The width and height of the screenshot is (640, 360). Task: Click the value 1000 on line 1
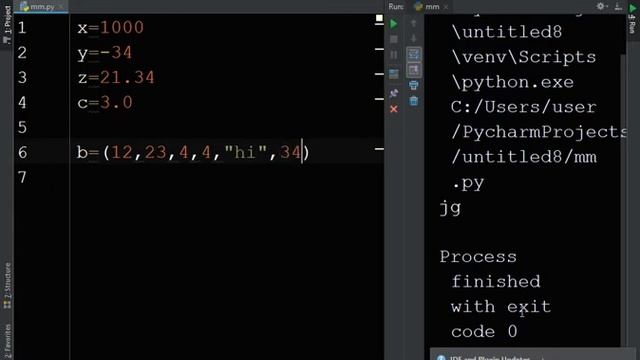coord(122,28)
